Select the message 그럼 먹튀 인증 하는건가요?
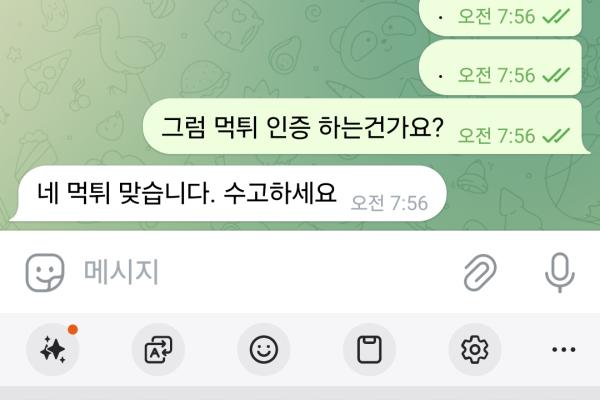 [364, 126]
